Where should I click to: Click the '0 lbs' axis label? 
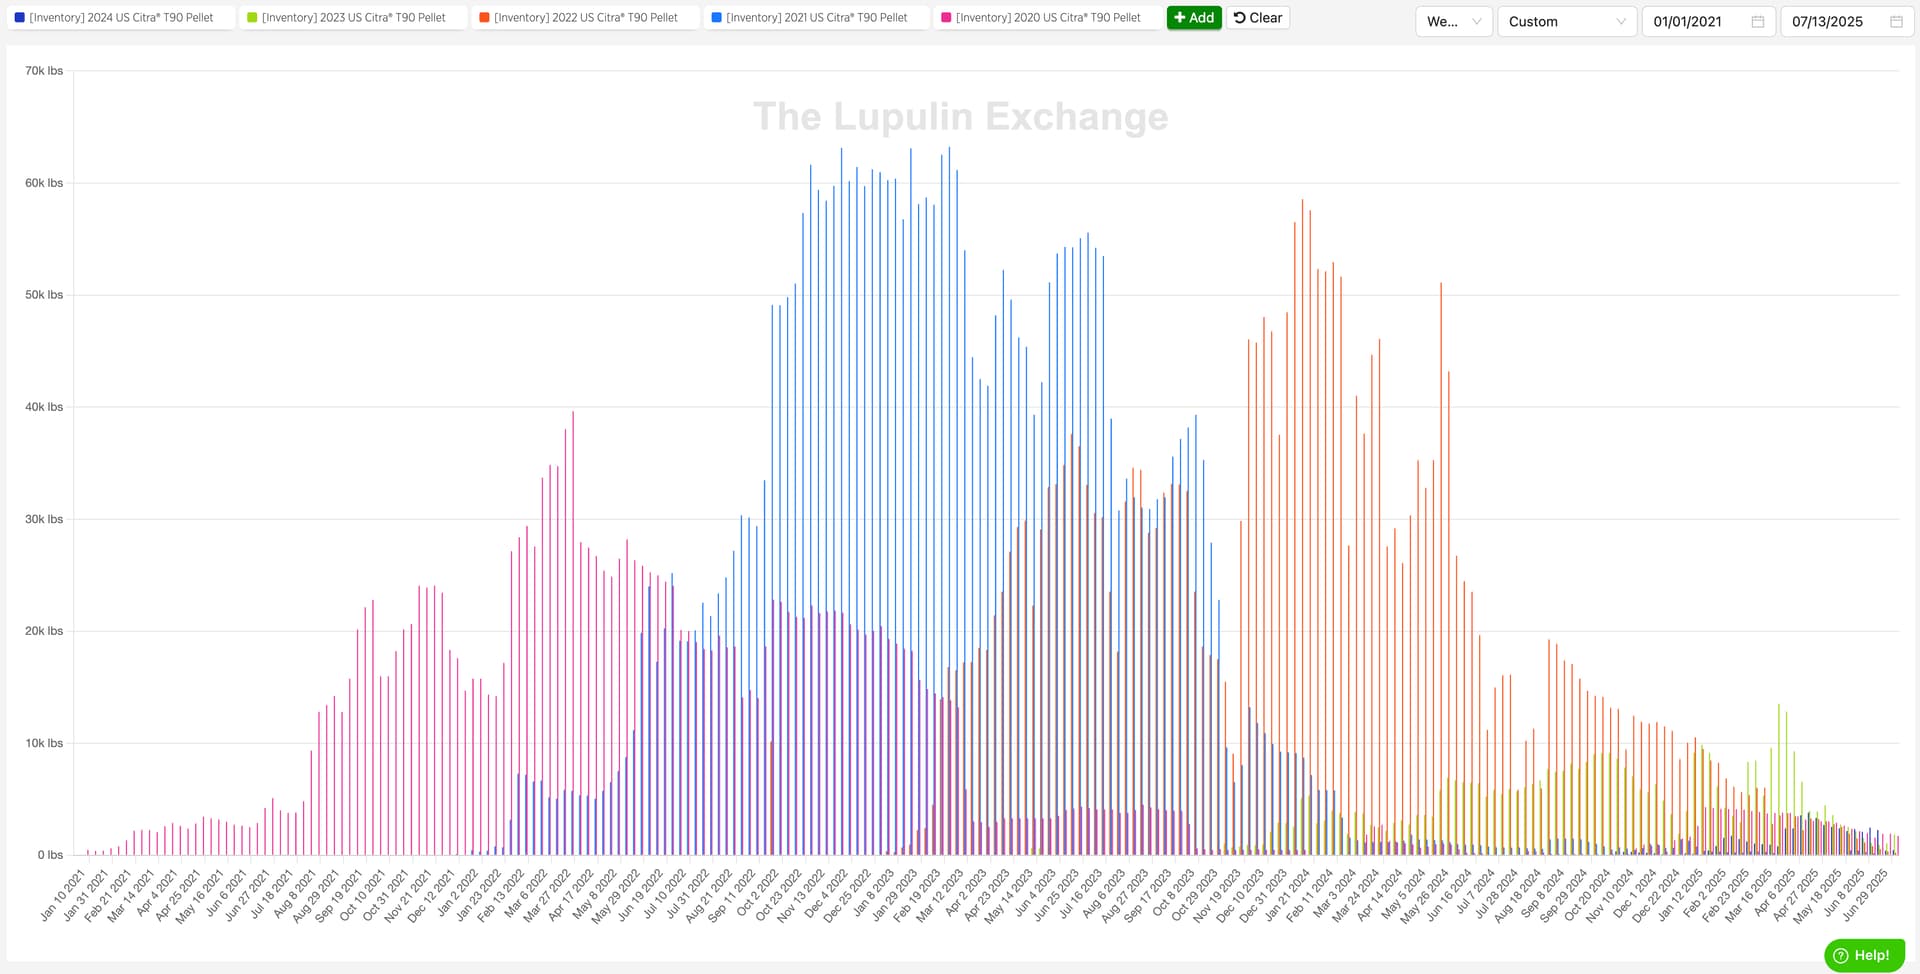(50, 855)
